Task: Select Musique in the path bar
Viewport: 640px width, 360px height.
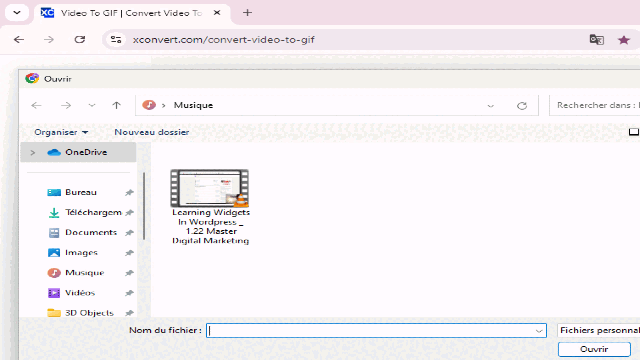Action: 193,105
